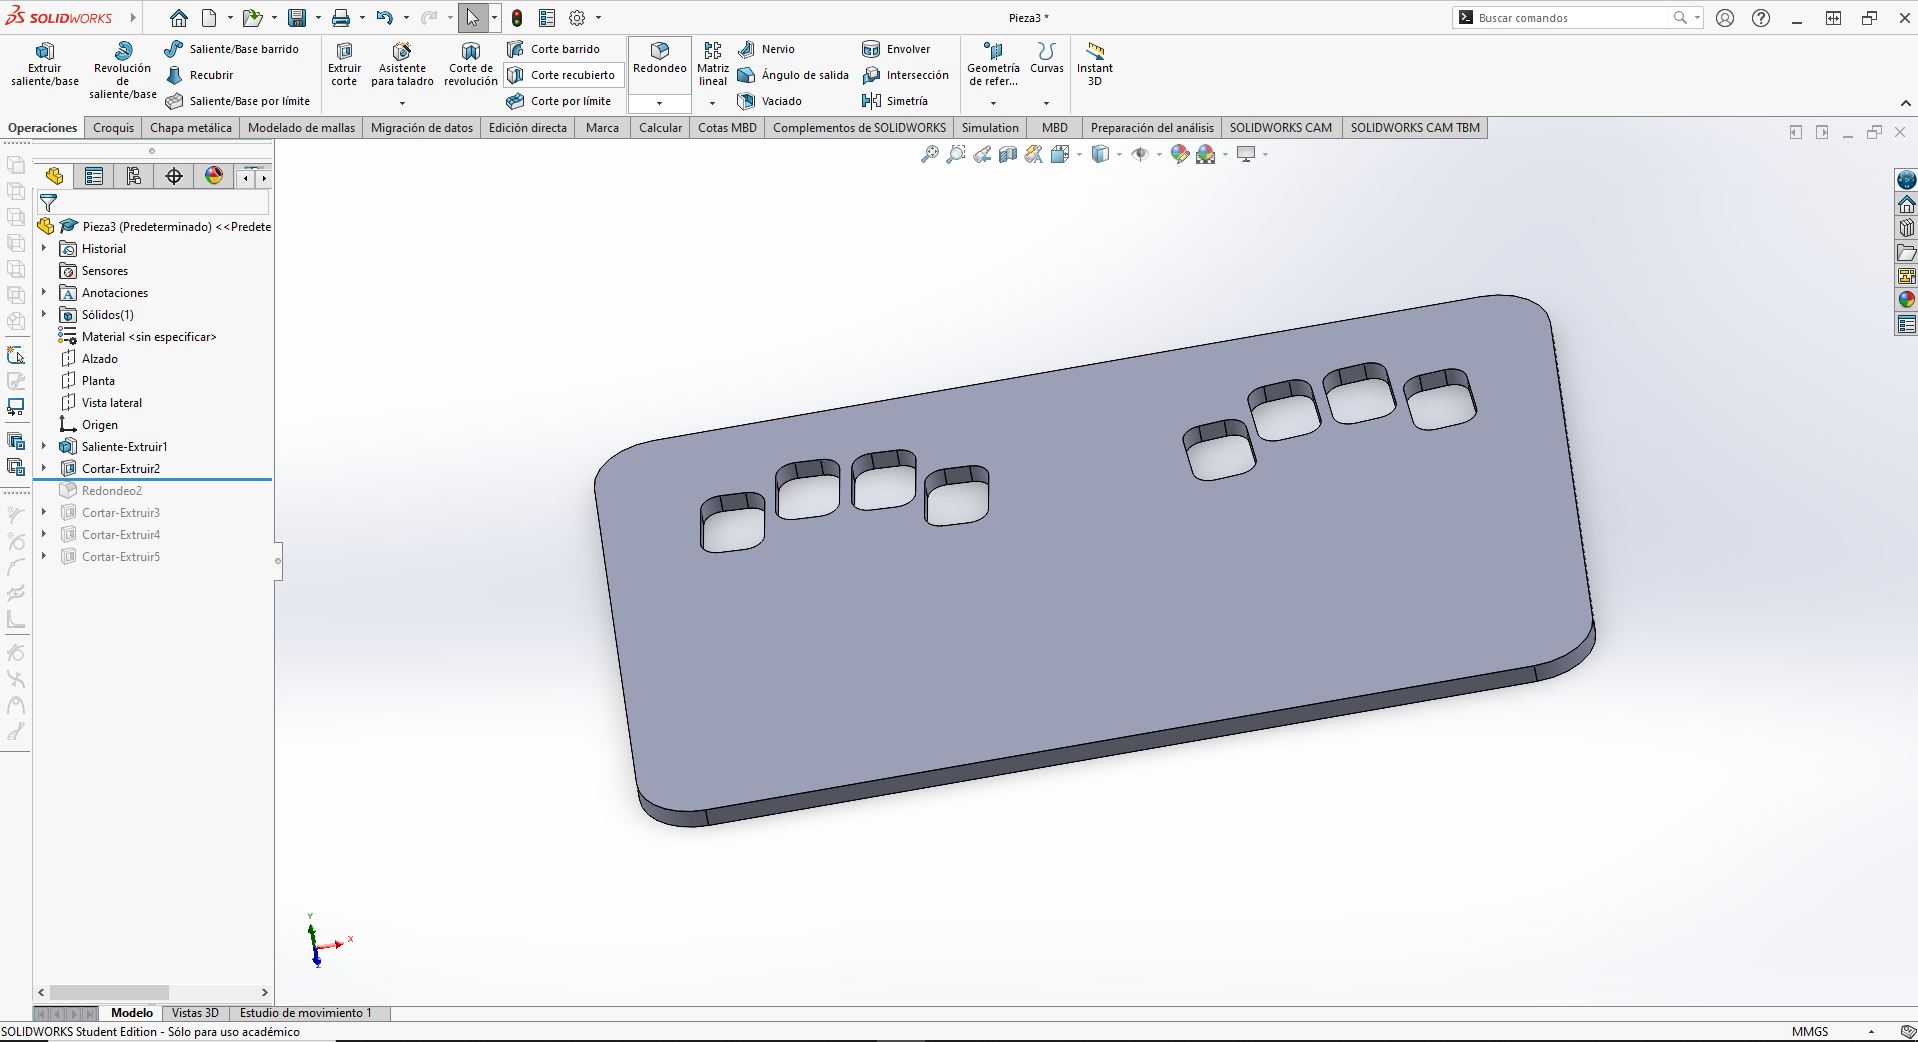Open the Options gear icon

(x=577, y=18)
